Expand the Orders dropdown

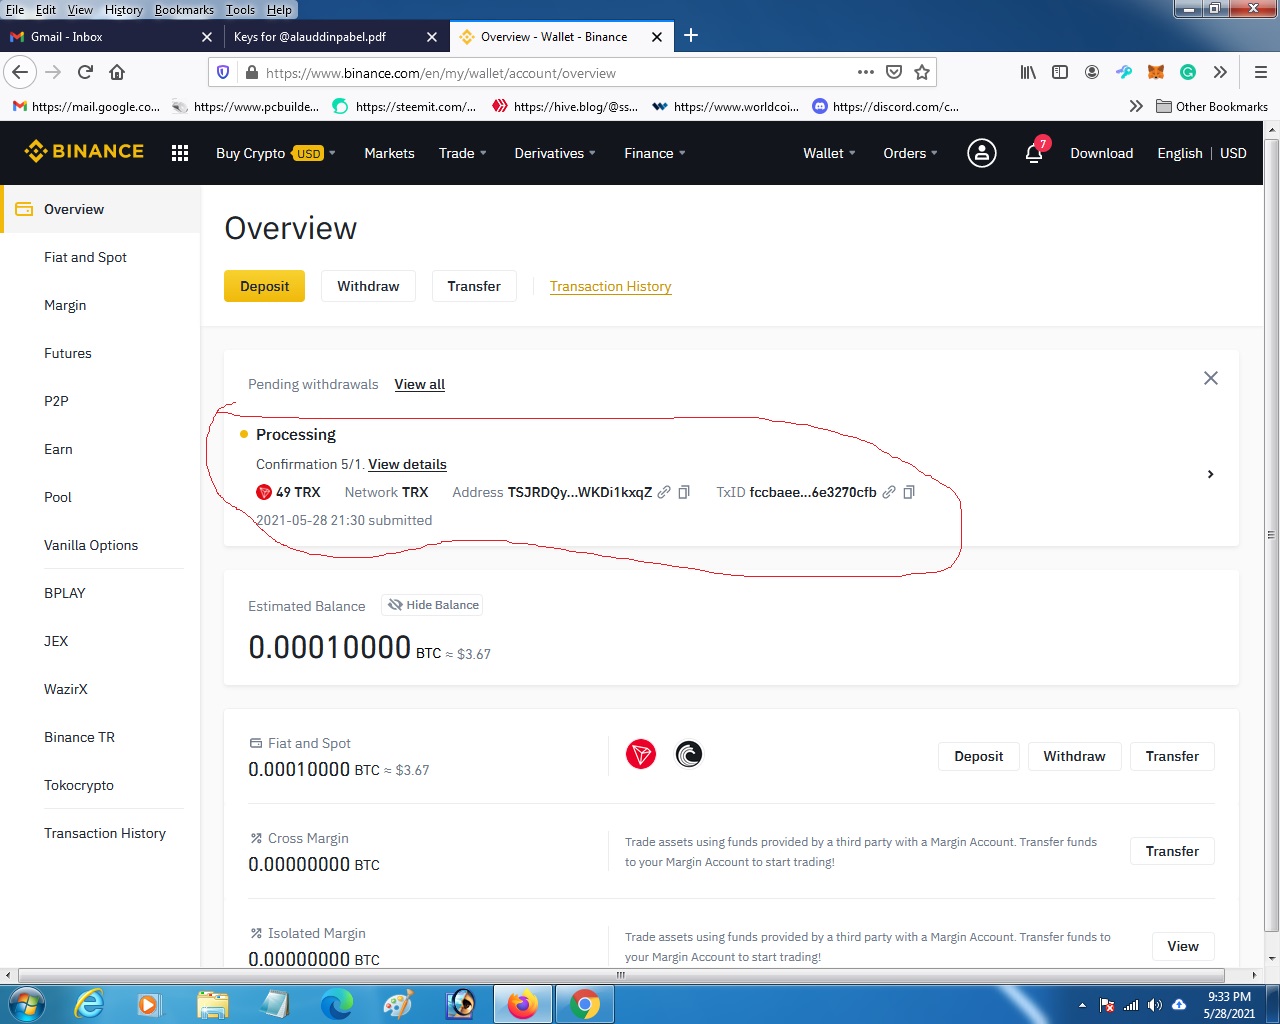click(910, 153)
